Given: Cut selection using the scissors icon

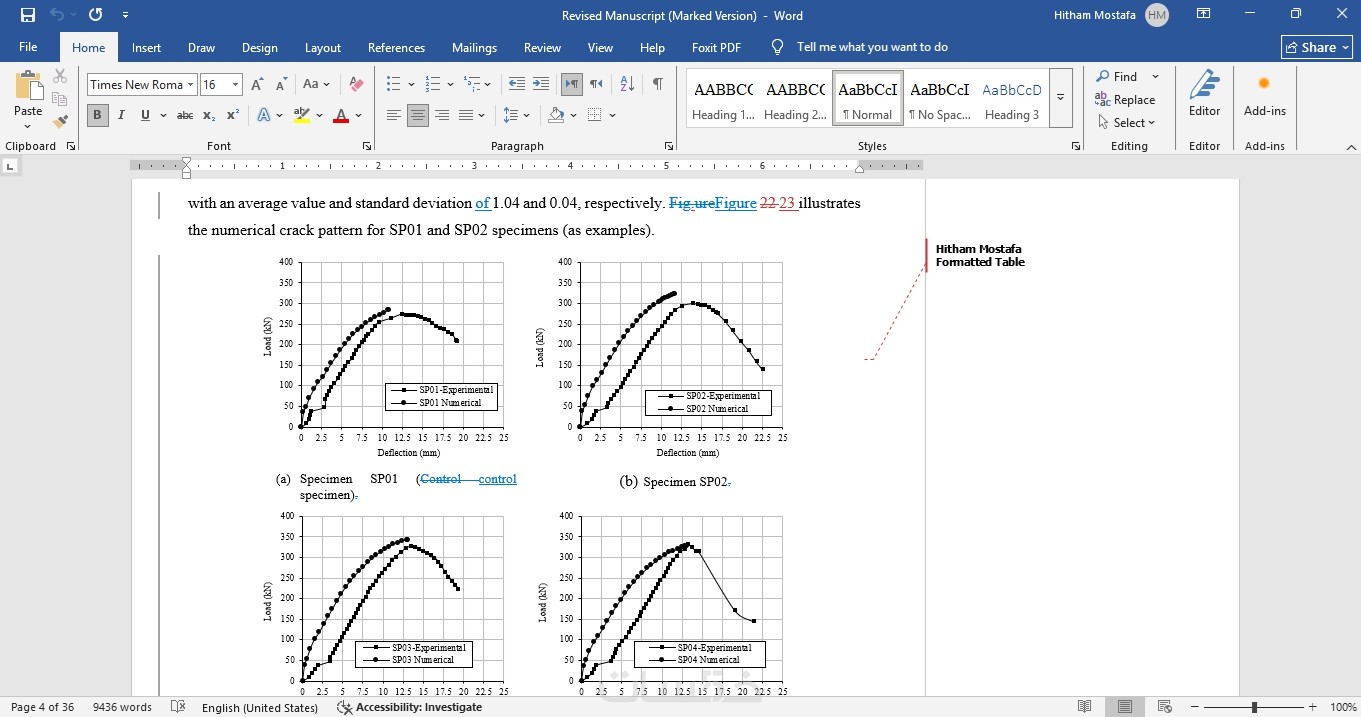Looking at the screenshot, I should (x=60, y=76).
